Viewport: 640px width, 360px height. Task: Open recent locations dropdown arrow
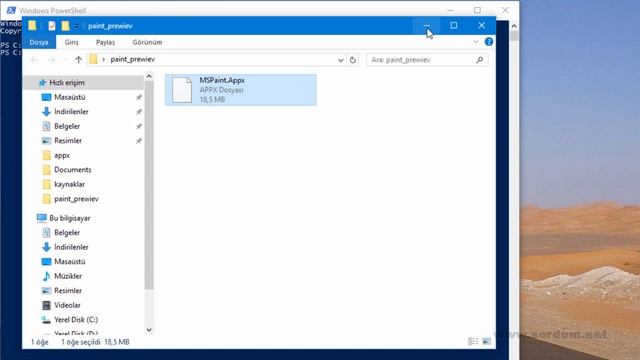[65, 60]
